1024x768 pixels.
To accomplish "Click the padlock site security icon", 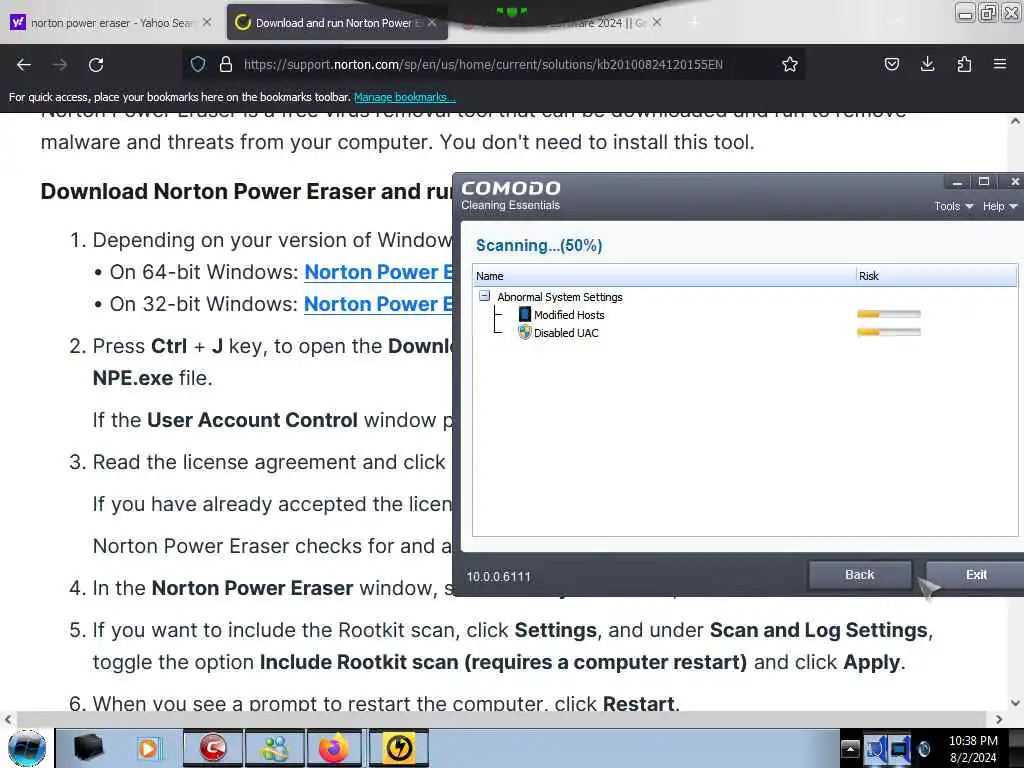I will pos(226,64).
